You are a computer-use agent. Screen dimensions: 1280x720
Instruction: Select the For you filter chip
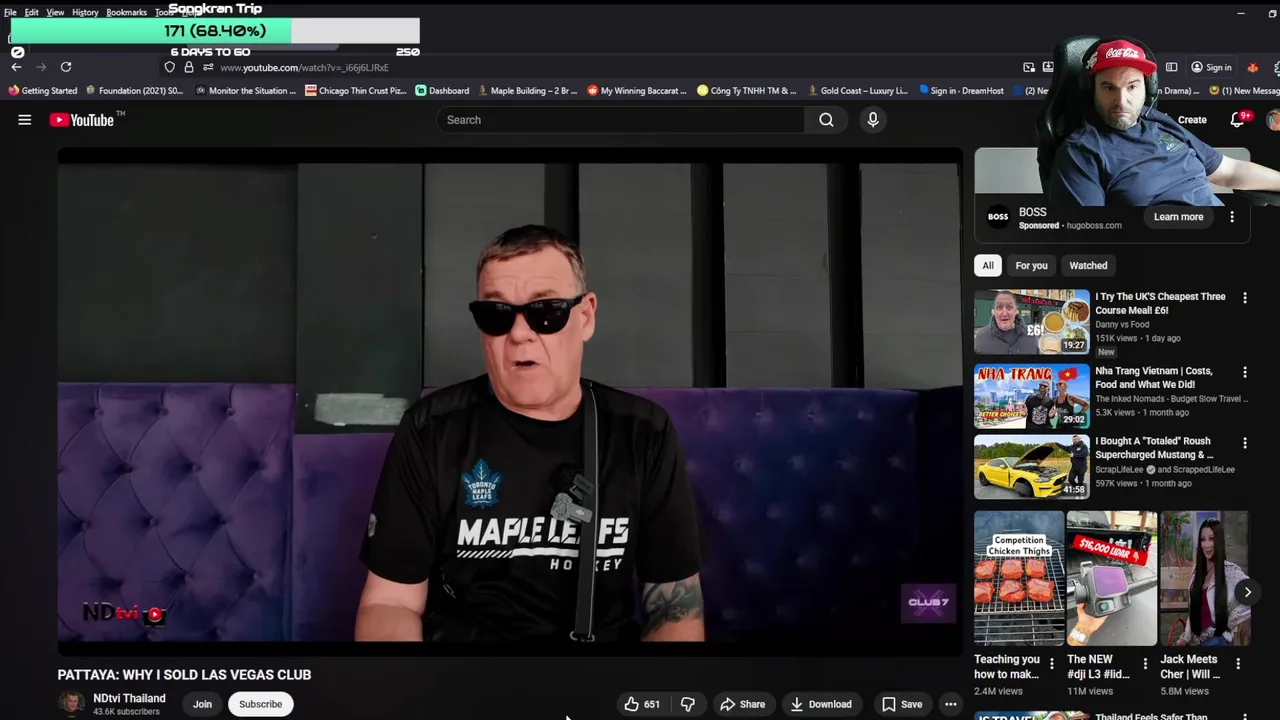tap(1031, 266)
